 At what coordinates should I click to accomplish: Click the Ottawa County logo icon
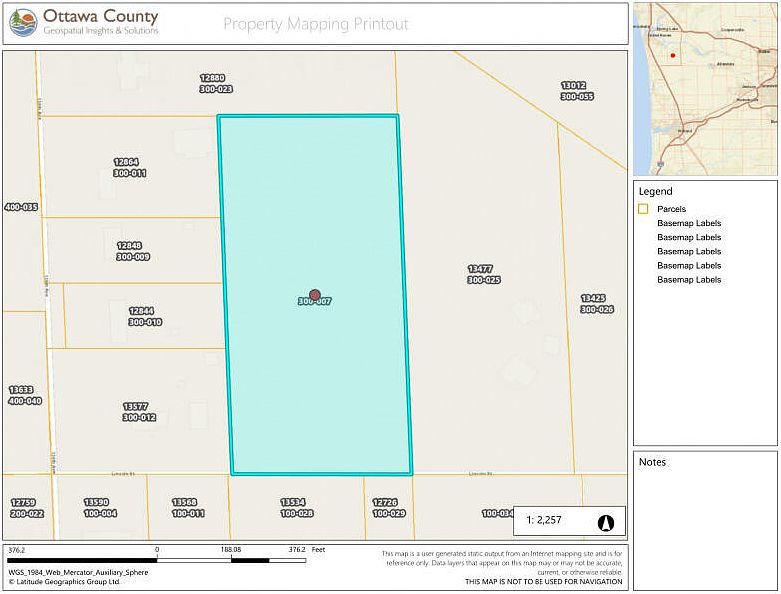click(x=23, y=22)
